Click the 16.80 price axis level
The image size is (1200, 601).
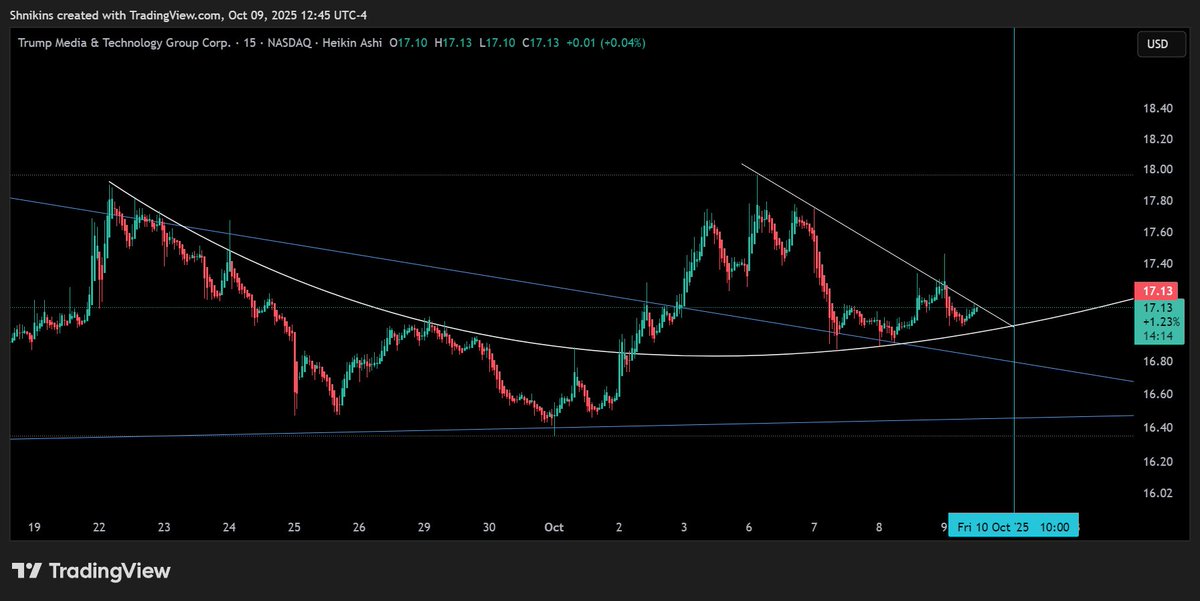click(1157, 361)
